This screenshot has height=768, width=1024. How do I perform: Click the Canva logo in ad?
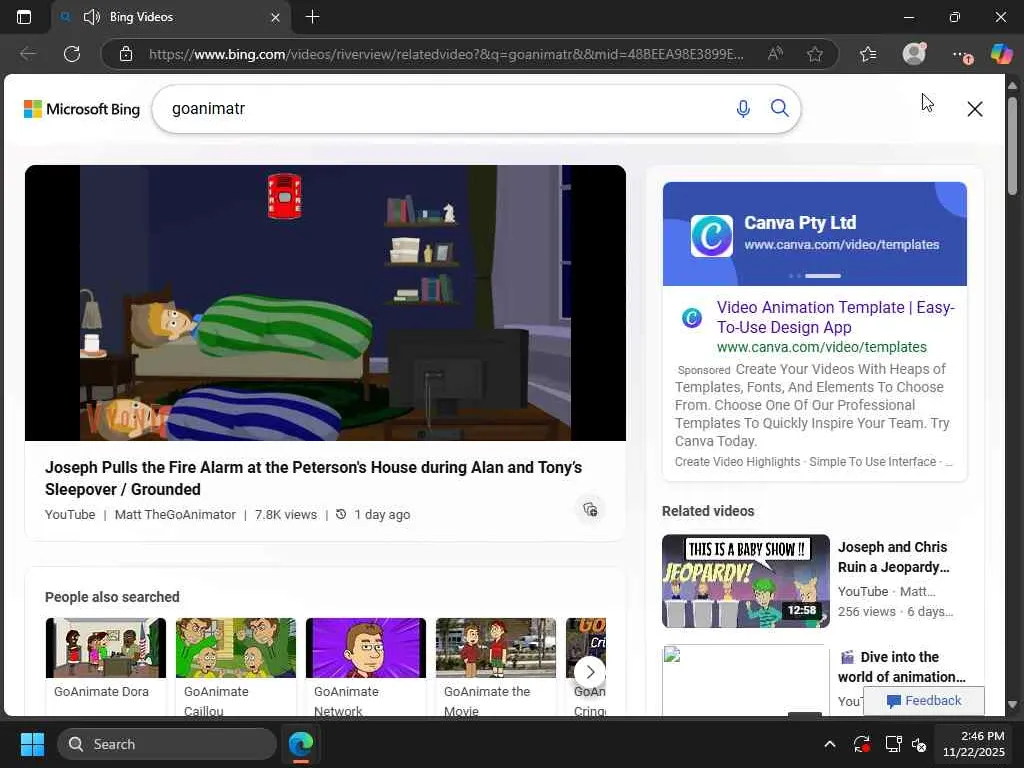[x=712, y=236]
